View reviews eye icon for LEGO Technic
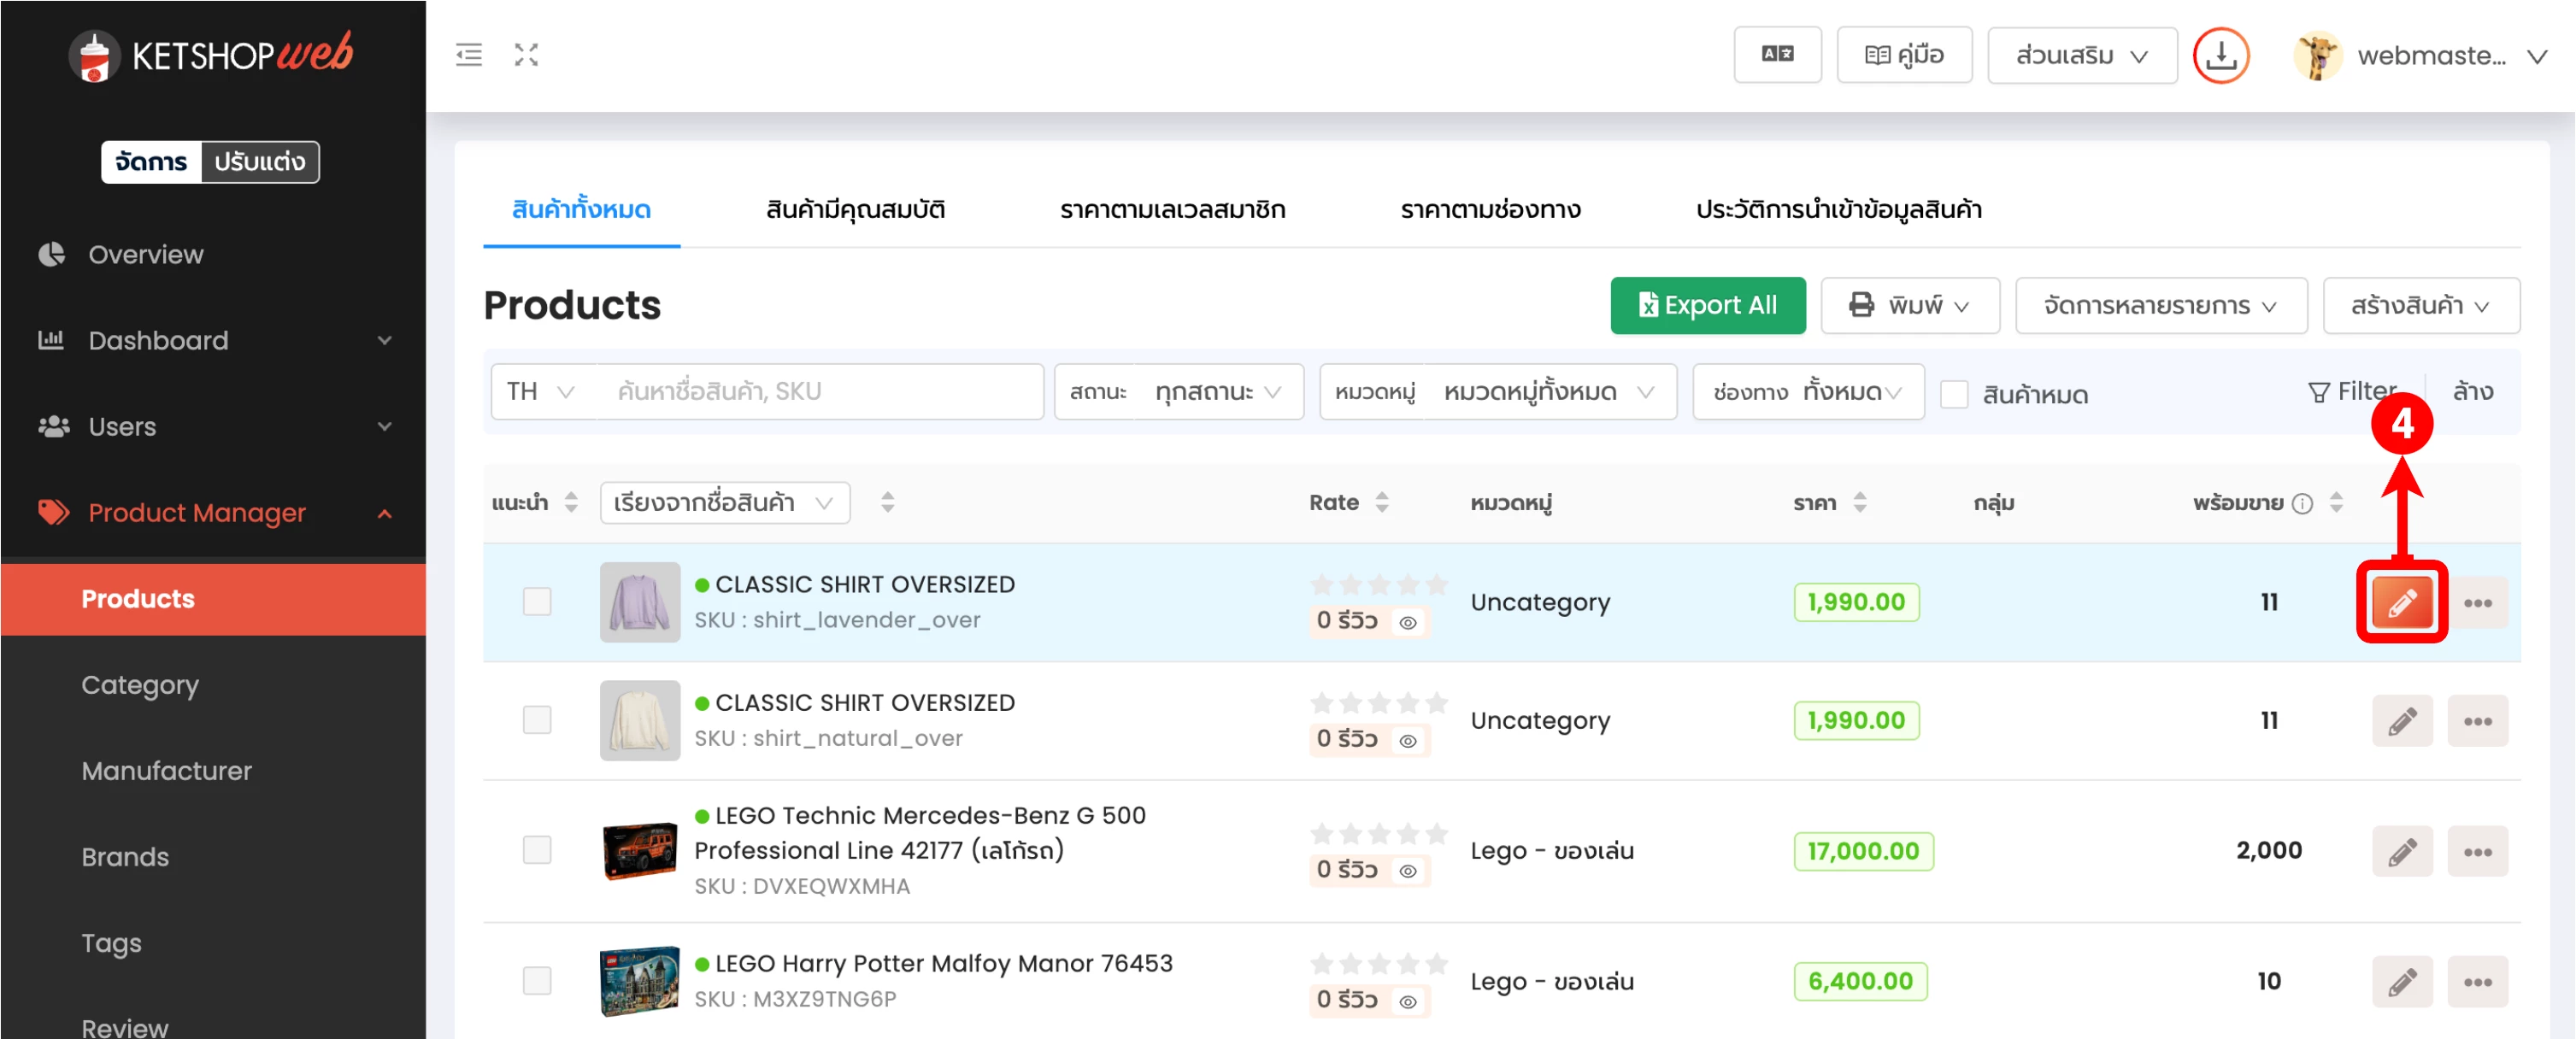Image resolution: width=2576 pixels, height=1039 pixels. point(1408,870)
